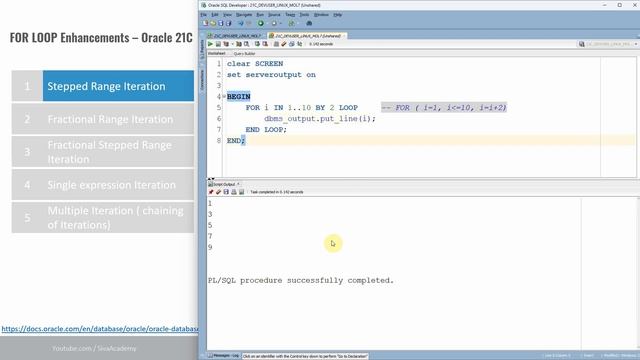
Task: Click the editor/output splitter arrows
Action: click(x=211, y=179)
